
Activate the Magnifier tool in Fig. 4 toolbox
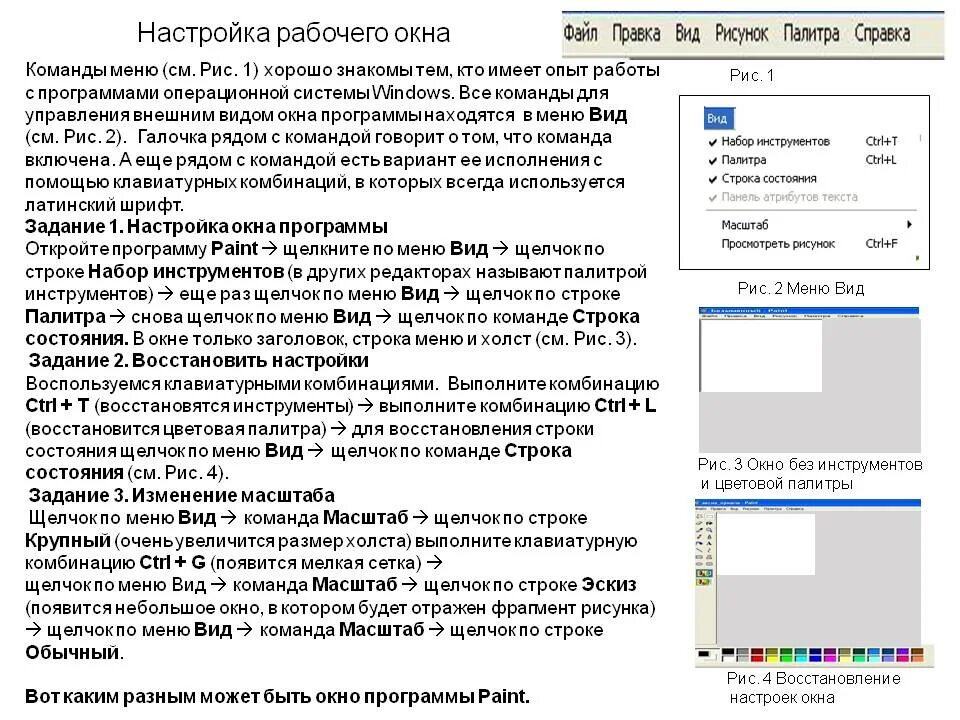point(709,530)
